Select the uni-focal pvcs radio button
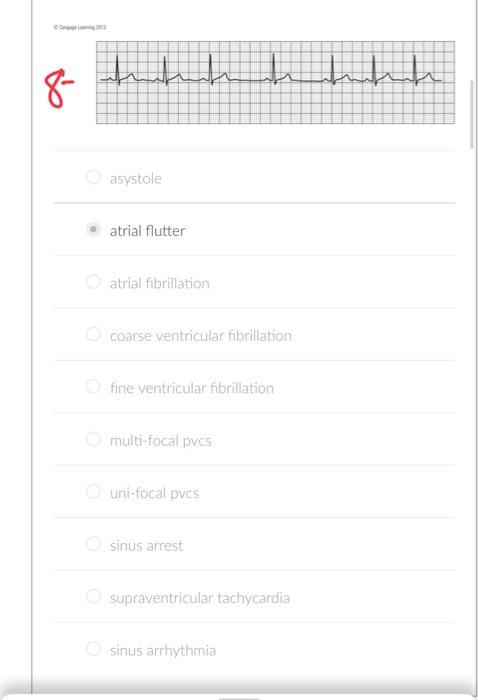This screenshot has width=478, height=700. 93,492
